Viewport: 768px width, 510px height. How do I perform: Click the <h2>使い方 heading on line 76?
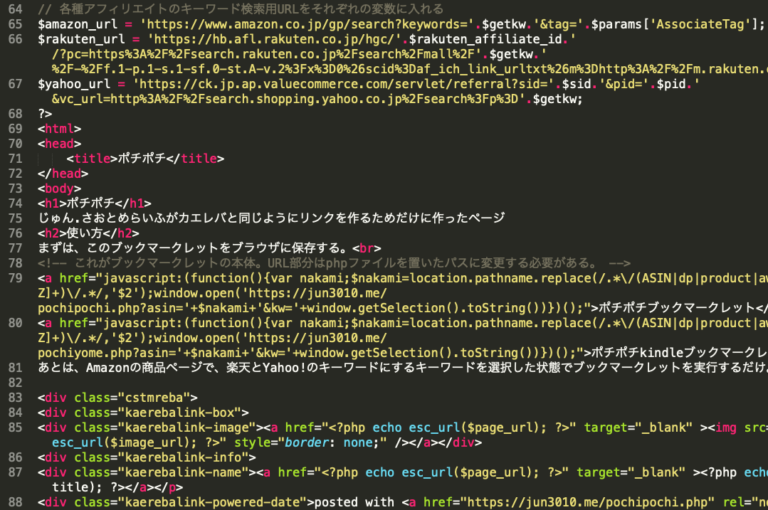pos(70,233)
